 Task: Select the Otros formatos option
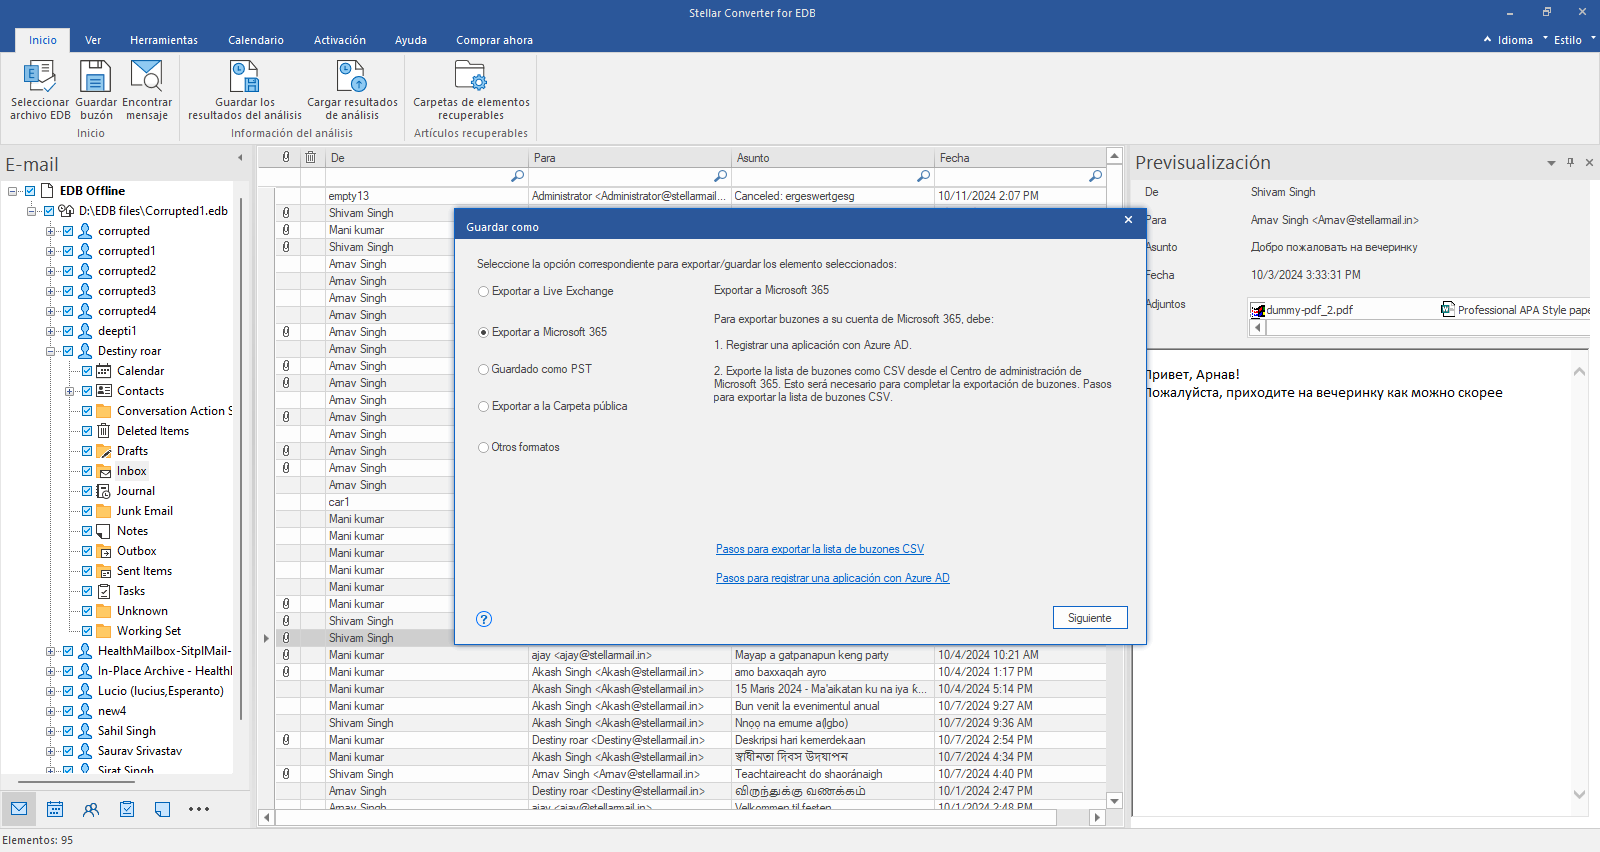point(519,447)
